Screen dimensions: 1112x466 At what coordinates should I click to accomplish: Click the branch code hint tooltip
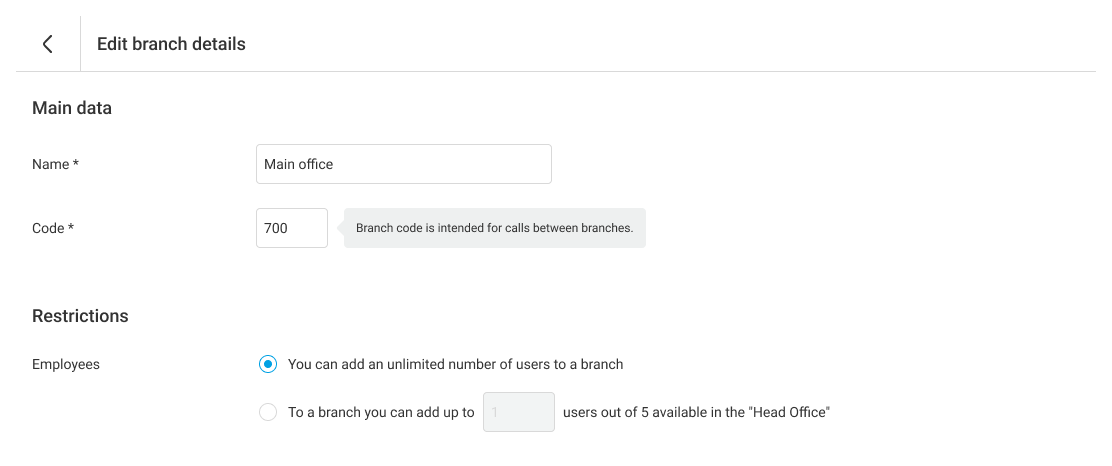(x=494, y=228)
